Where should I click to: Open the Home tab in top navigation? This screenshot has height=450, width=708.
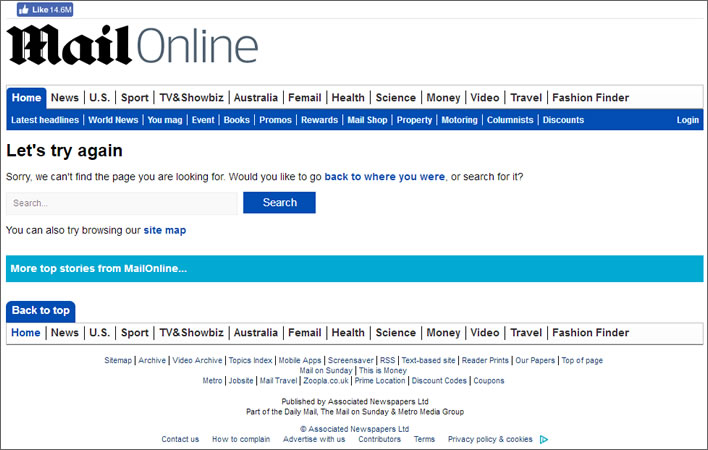tap(26, 97)
